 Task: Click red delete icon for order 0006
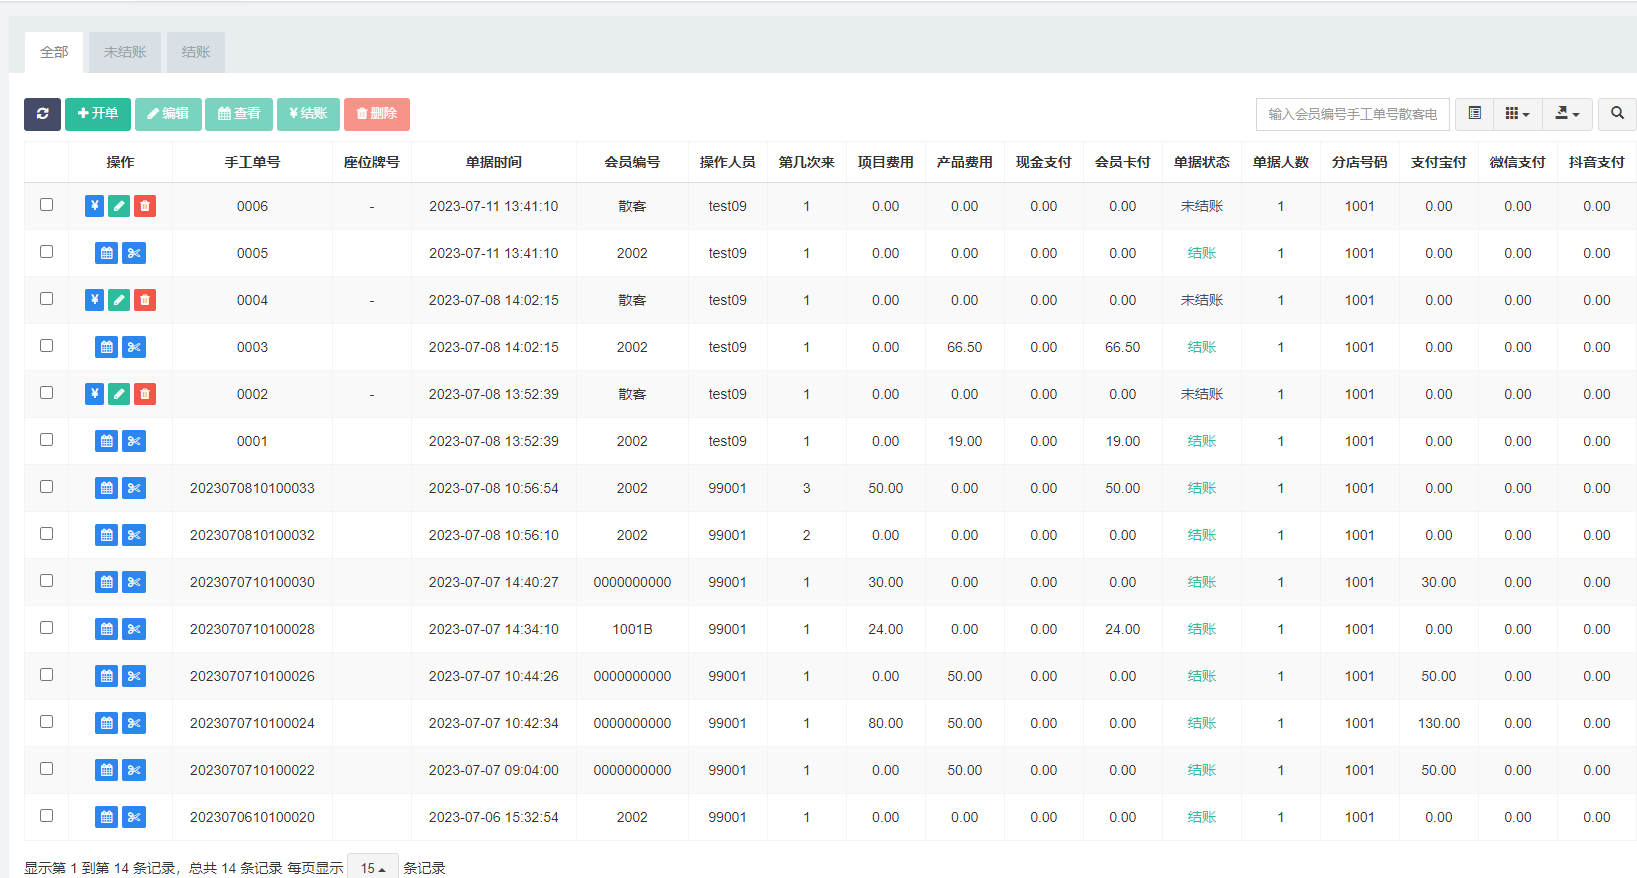click(145, 206)
